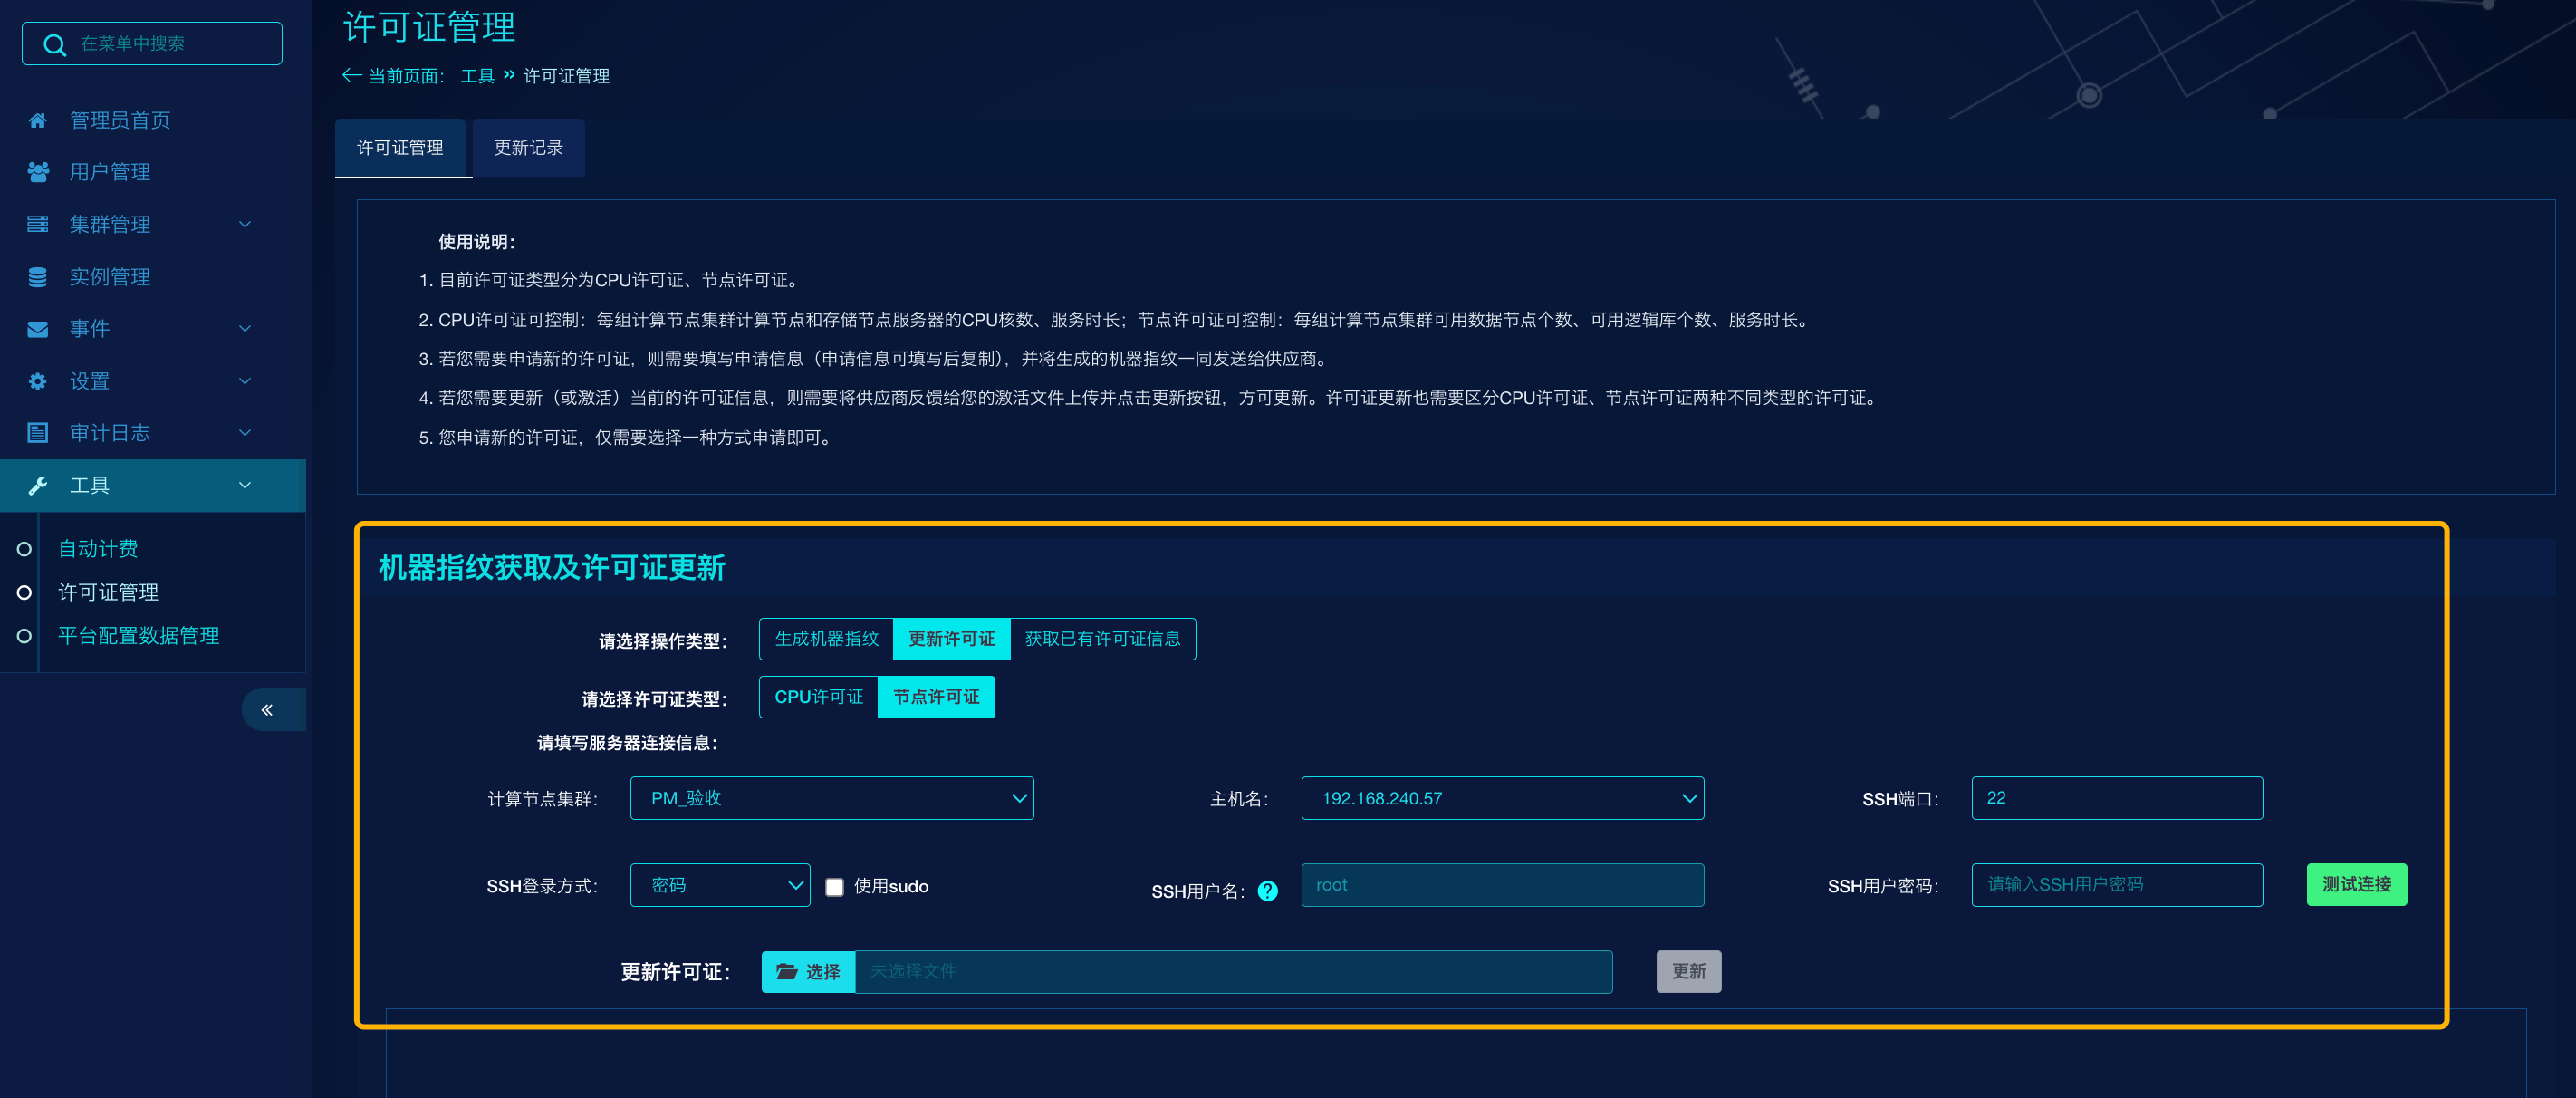The width and height of the screenshot is (2576, 1098).
Task: Click the 选择 file browse button
Action: (807, 971)
